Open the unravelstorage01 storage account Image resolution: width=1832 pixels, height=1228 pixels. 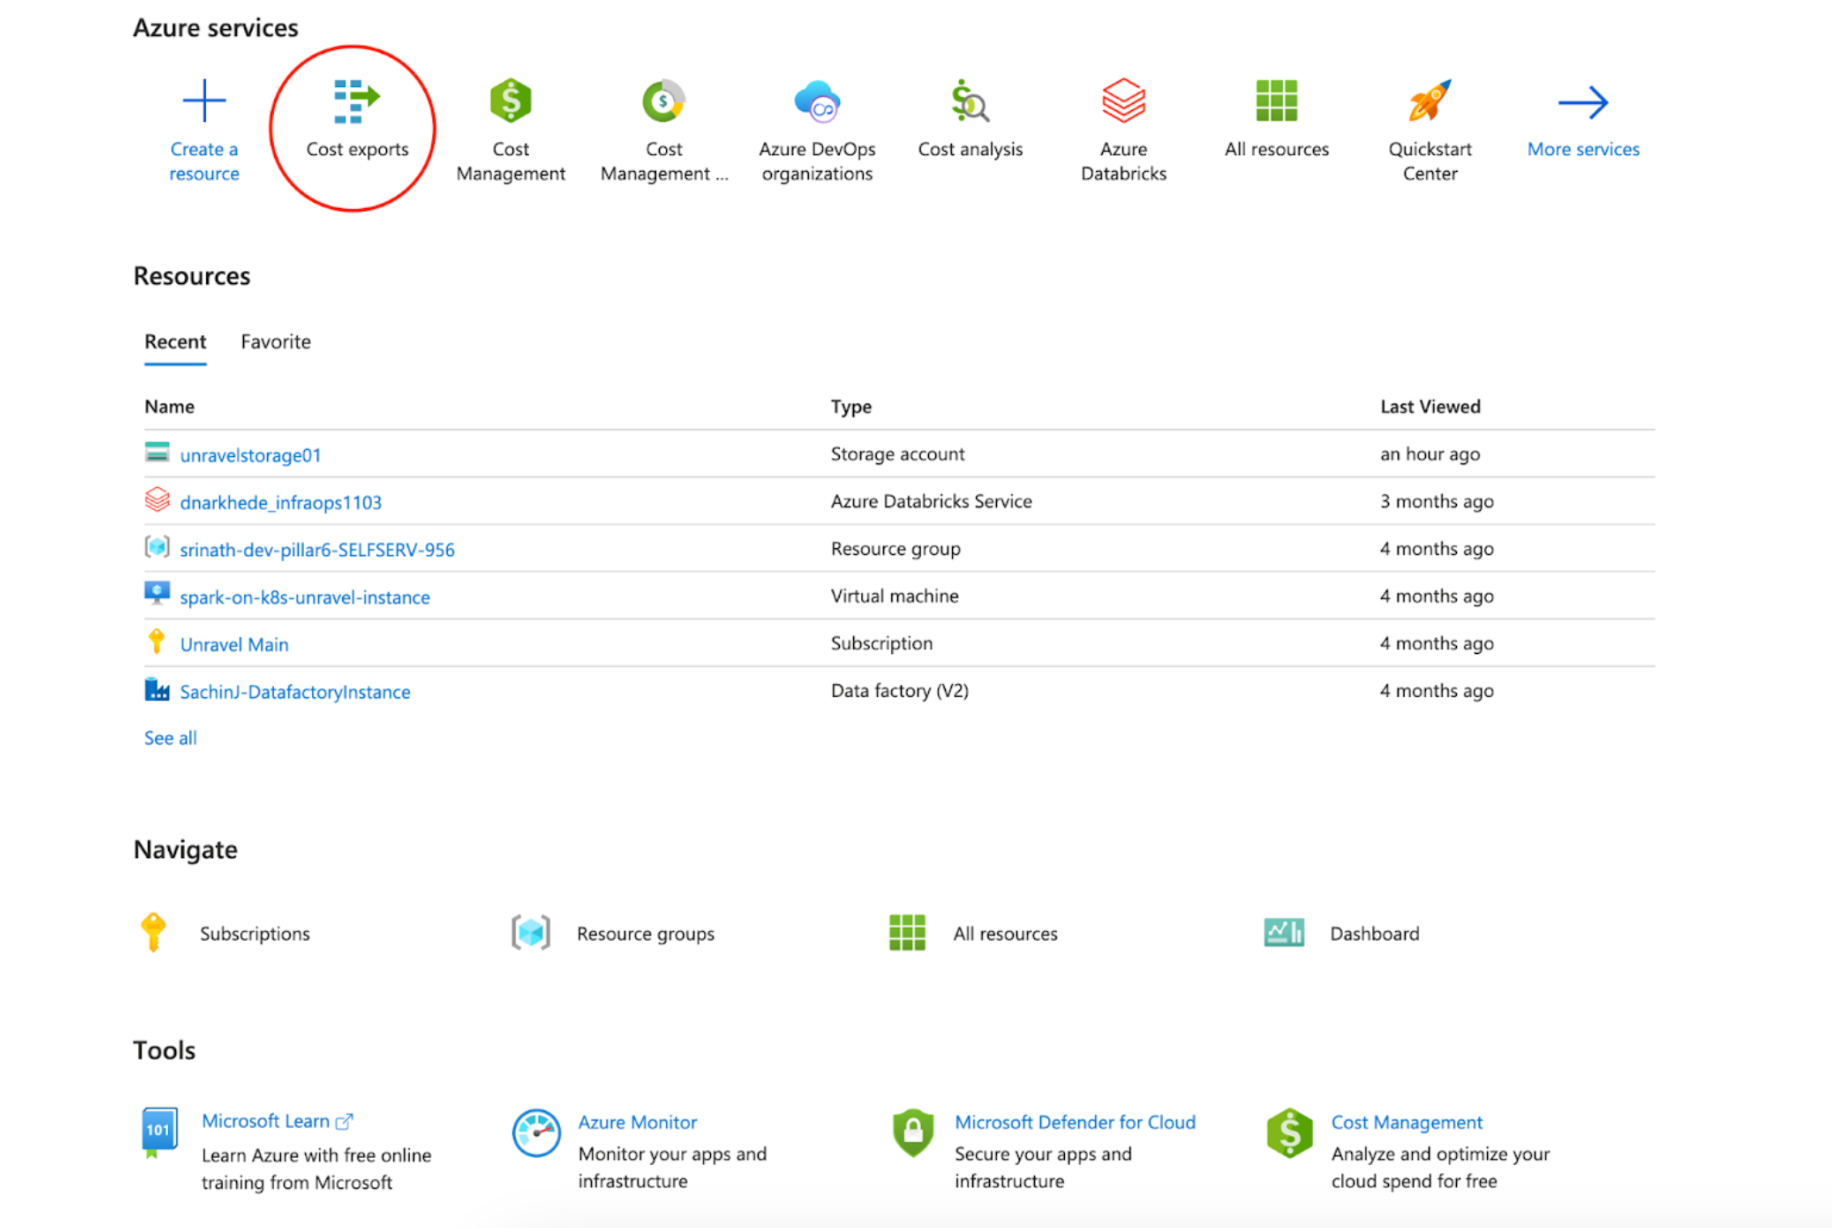click(x=250, y=455)
